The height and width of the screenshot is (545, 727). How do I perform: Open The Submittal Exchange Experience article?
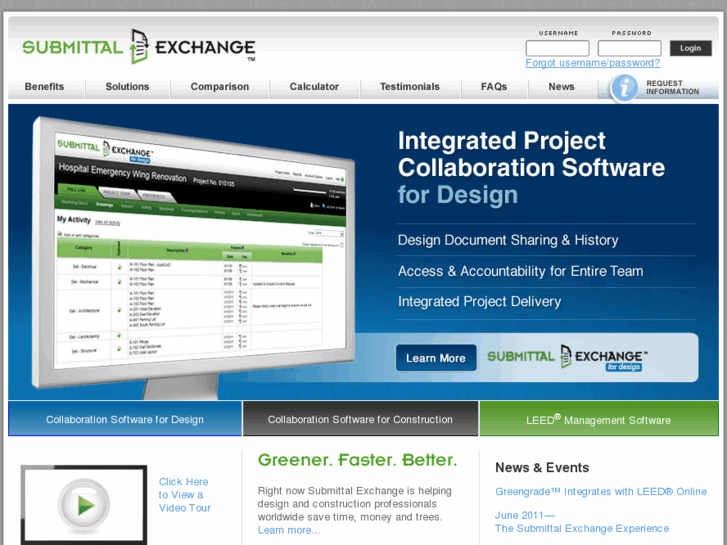582,528
